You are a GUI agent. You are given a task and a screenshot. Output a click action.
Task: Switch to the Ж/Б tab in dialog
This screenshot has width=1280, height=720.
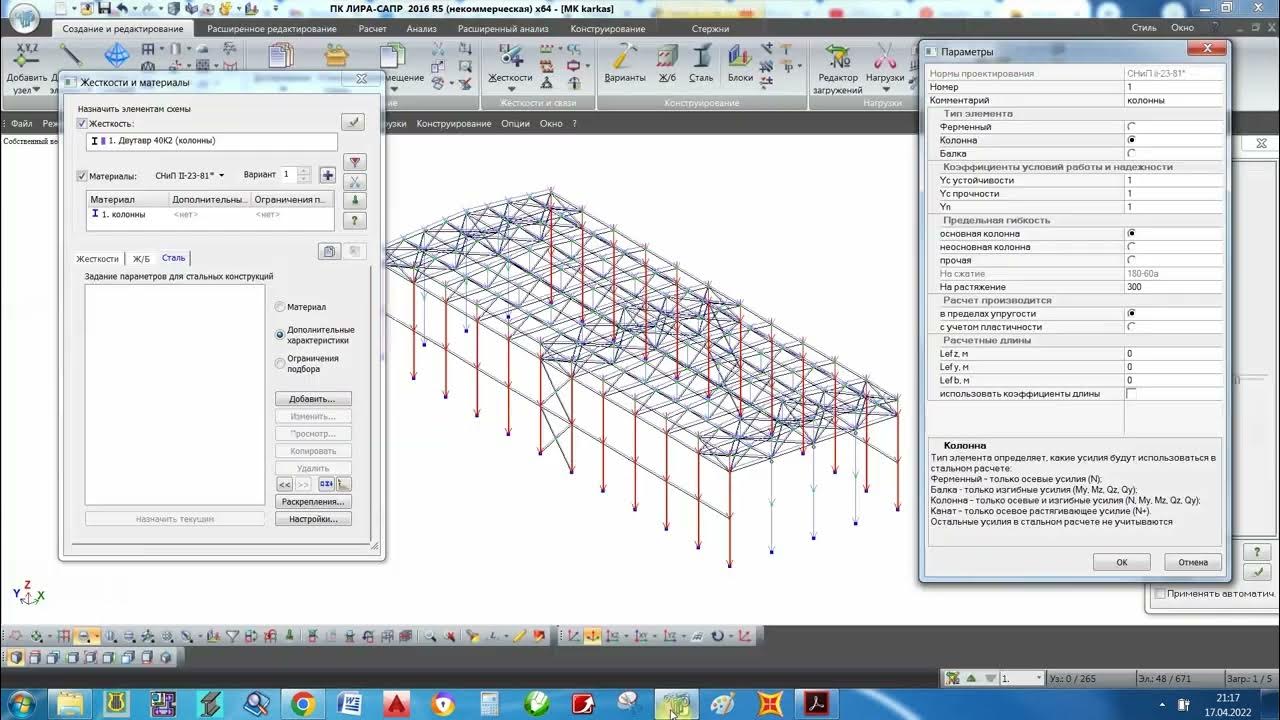[141, 259]
